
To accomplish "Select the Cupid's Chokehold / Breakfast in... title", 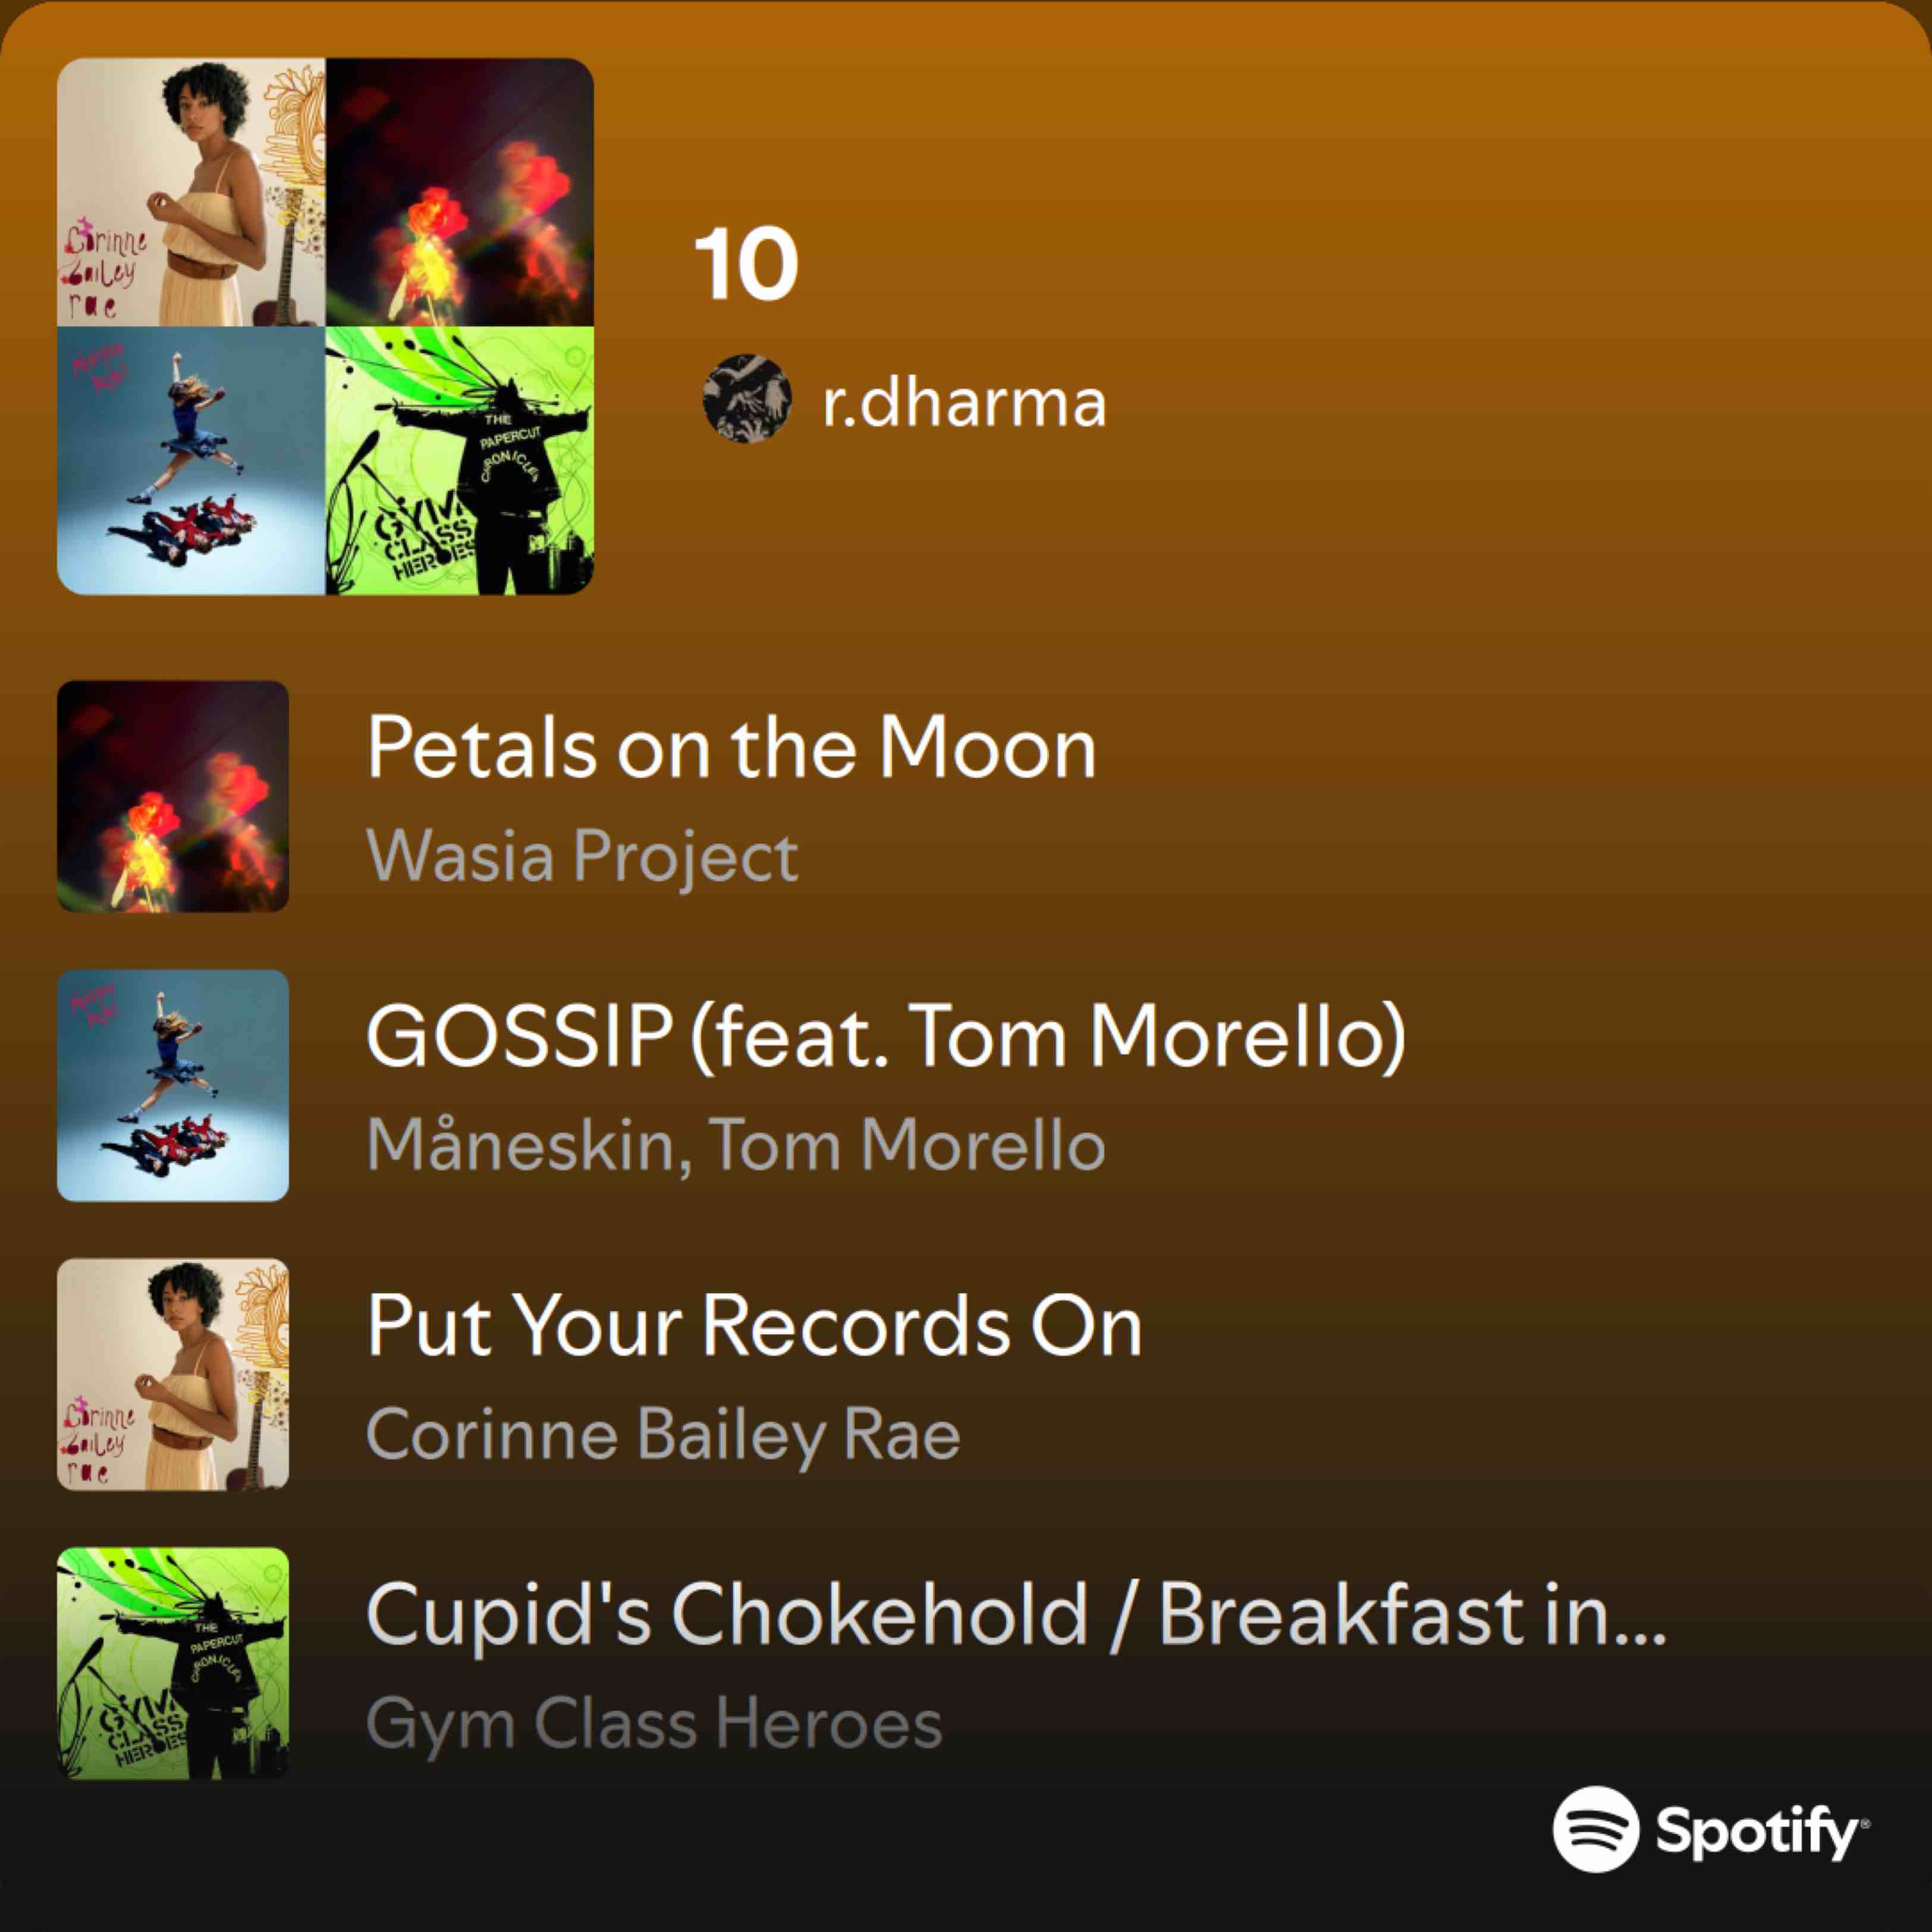I will tap(1016, 1614).
